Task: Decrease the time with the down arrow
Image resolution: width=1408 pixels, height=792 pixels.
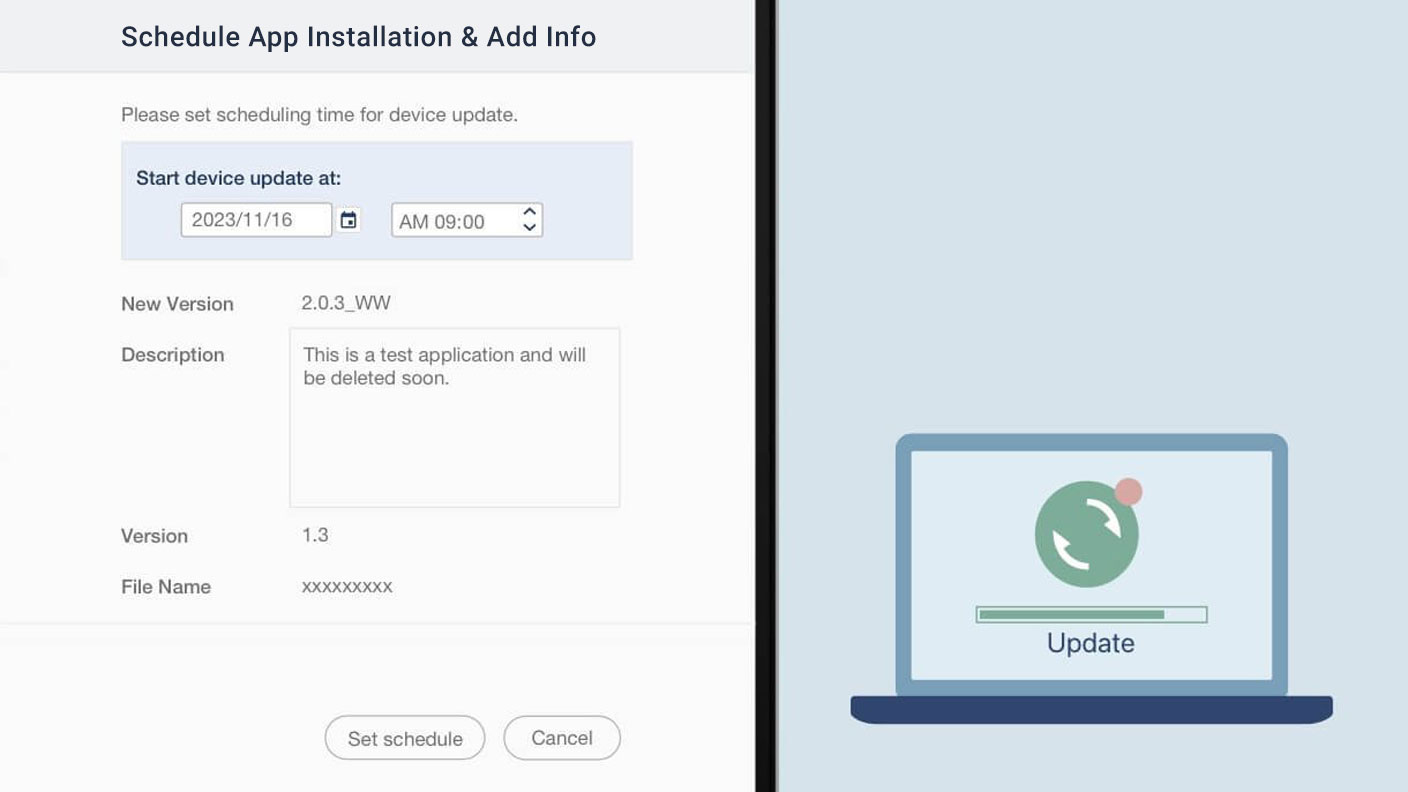Action: pyautogui.click(x=530, y=228)
